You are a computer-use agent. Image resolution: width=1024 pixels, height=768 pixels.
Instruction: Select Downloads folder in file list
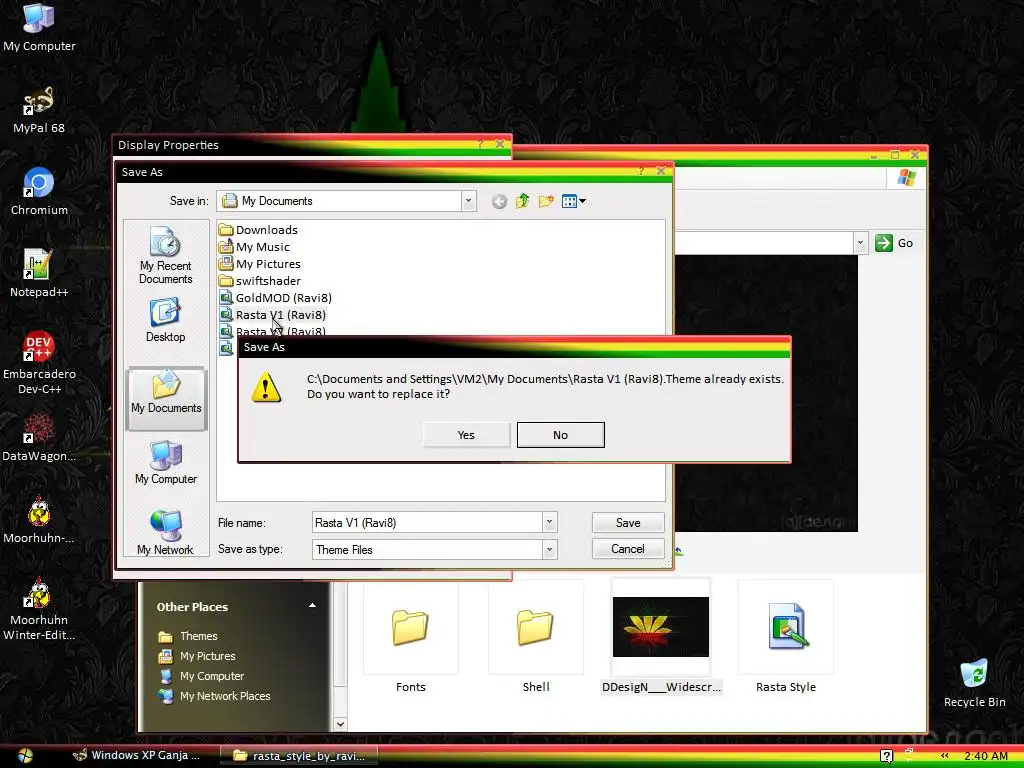(259, 230)
